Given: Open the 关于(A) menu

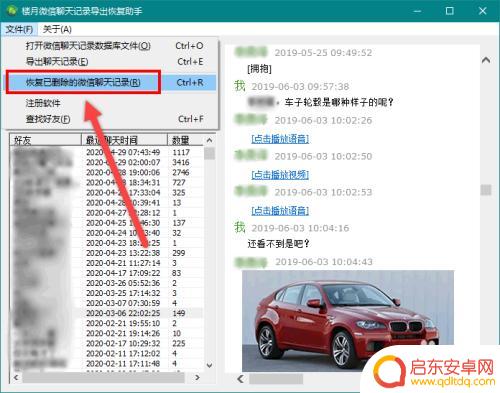Looking at the screenshot, I should (x=57, y=29).
